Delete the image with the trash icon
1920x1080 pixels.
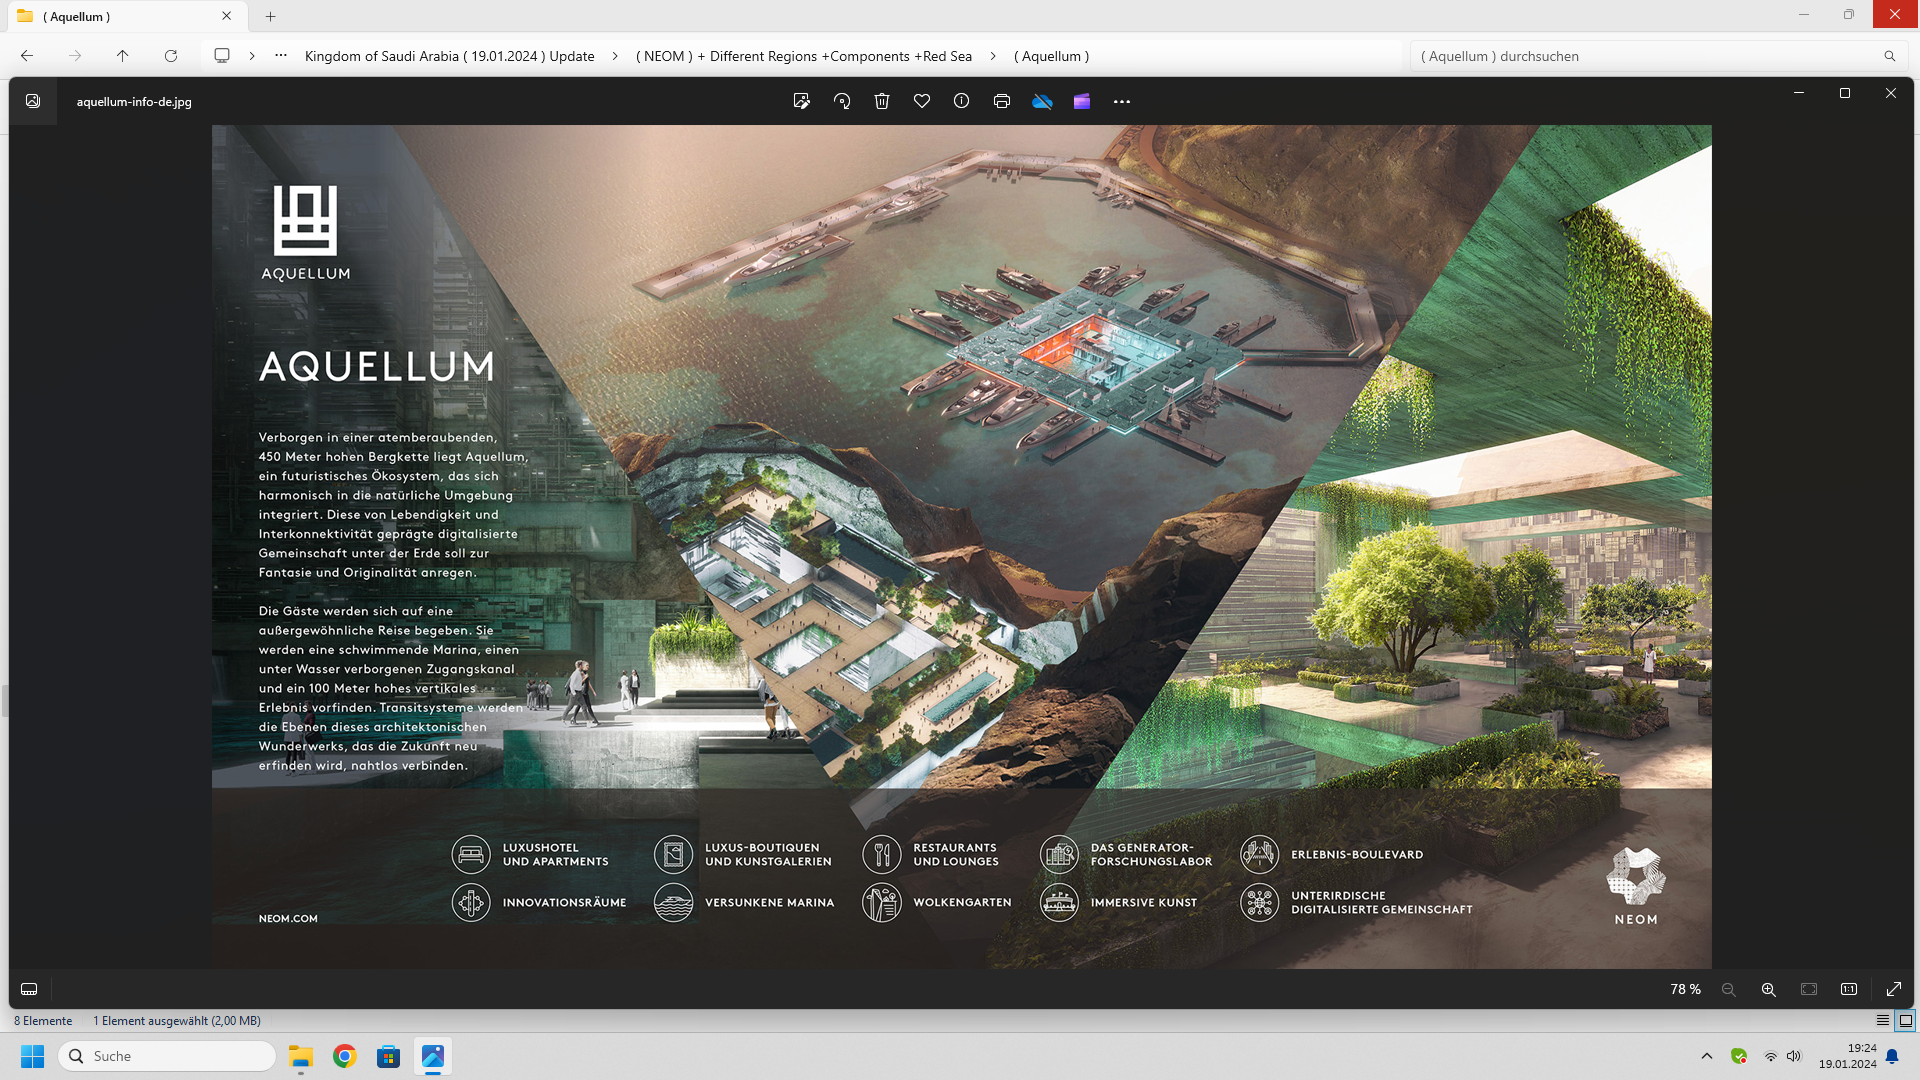[x=882, y=101]
